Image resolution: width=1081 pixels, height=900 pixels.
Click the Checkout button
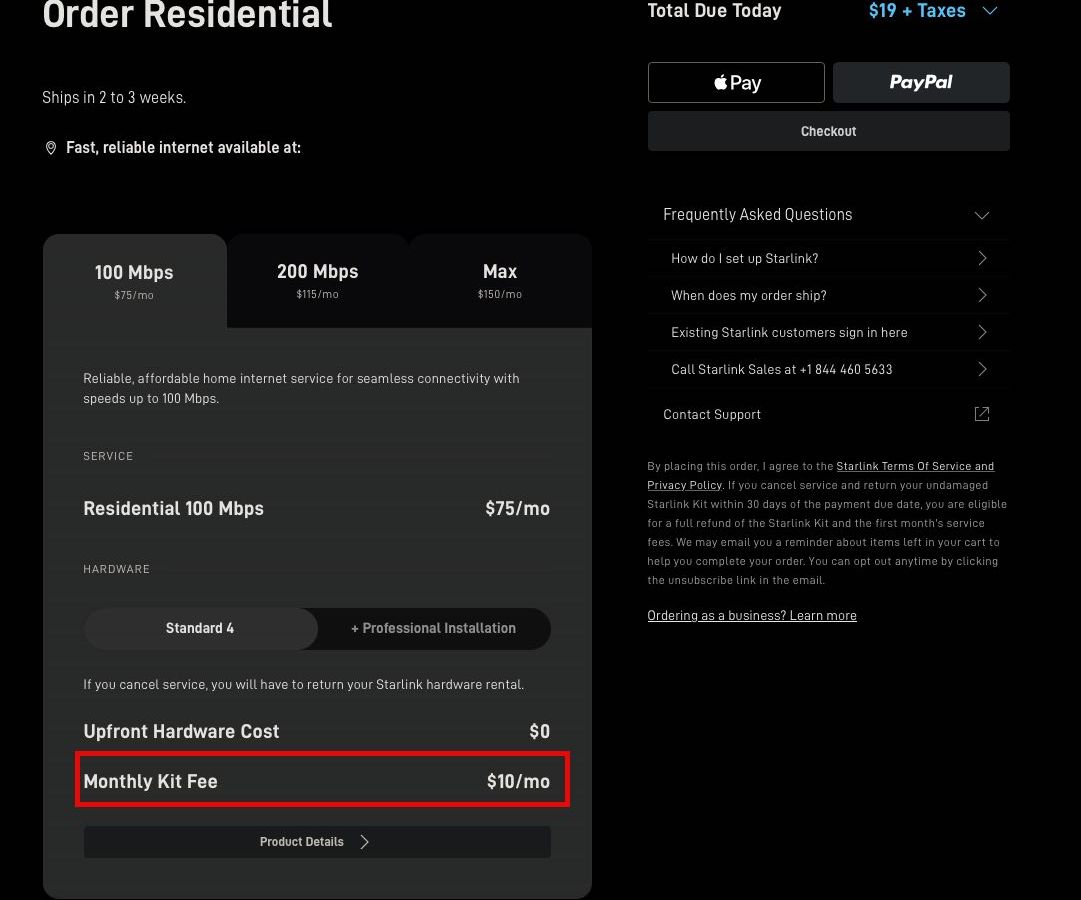point(829,131)
